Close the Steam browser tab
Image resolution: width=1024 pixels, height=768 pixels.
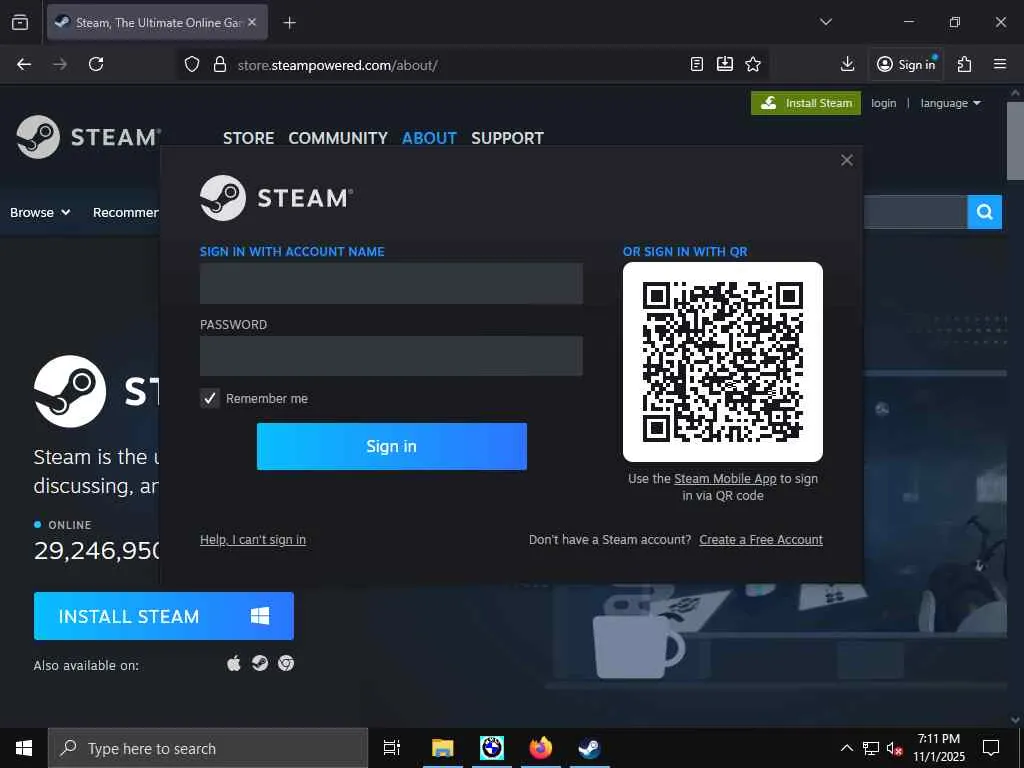[252, 22]
